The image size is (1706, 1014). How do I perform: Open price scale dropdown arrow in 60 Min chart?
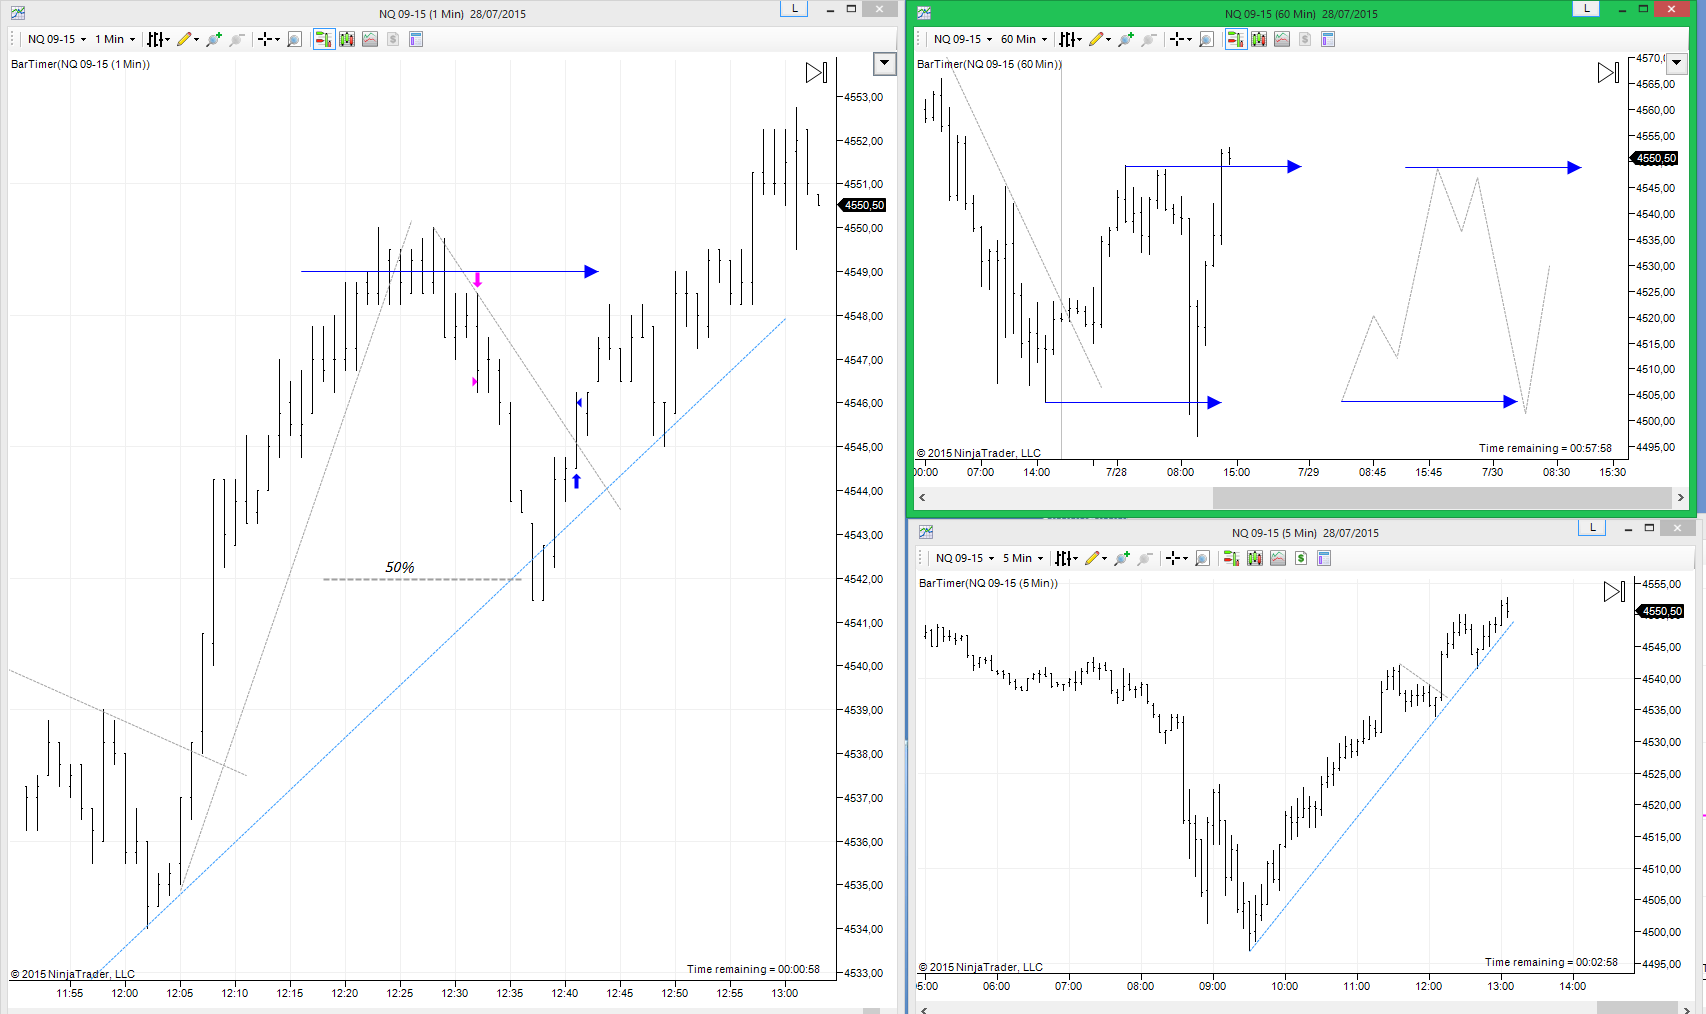click(1677, 63)
